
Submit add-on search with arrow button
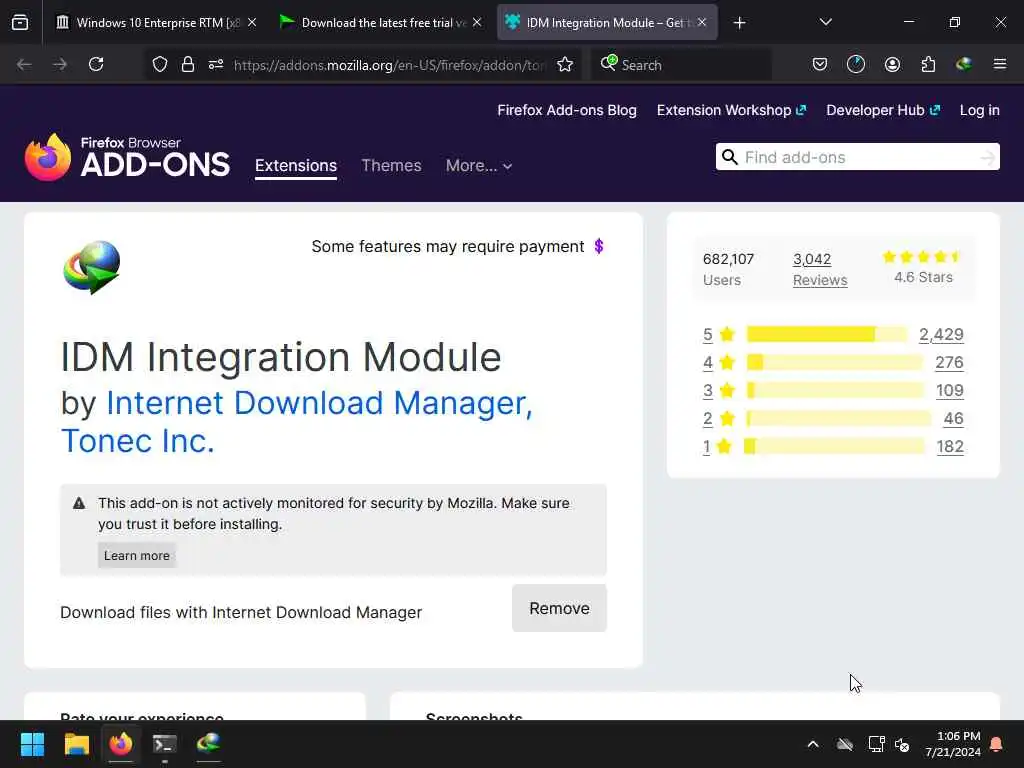tap(988, 157)
